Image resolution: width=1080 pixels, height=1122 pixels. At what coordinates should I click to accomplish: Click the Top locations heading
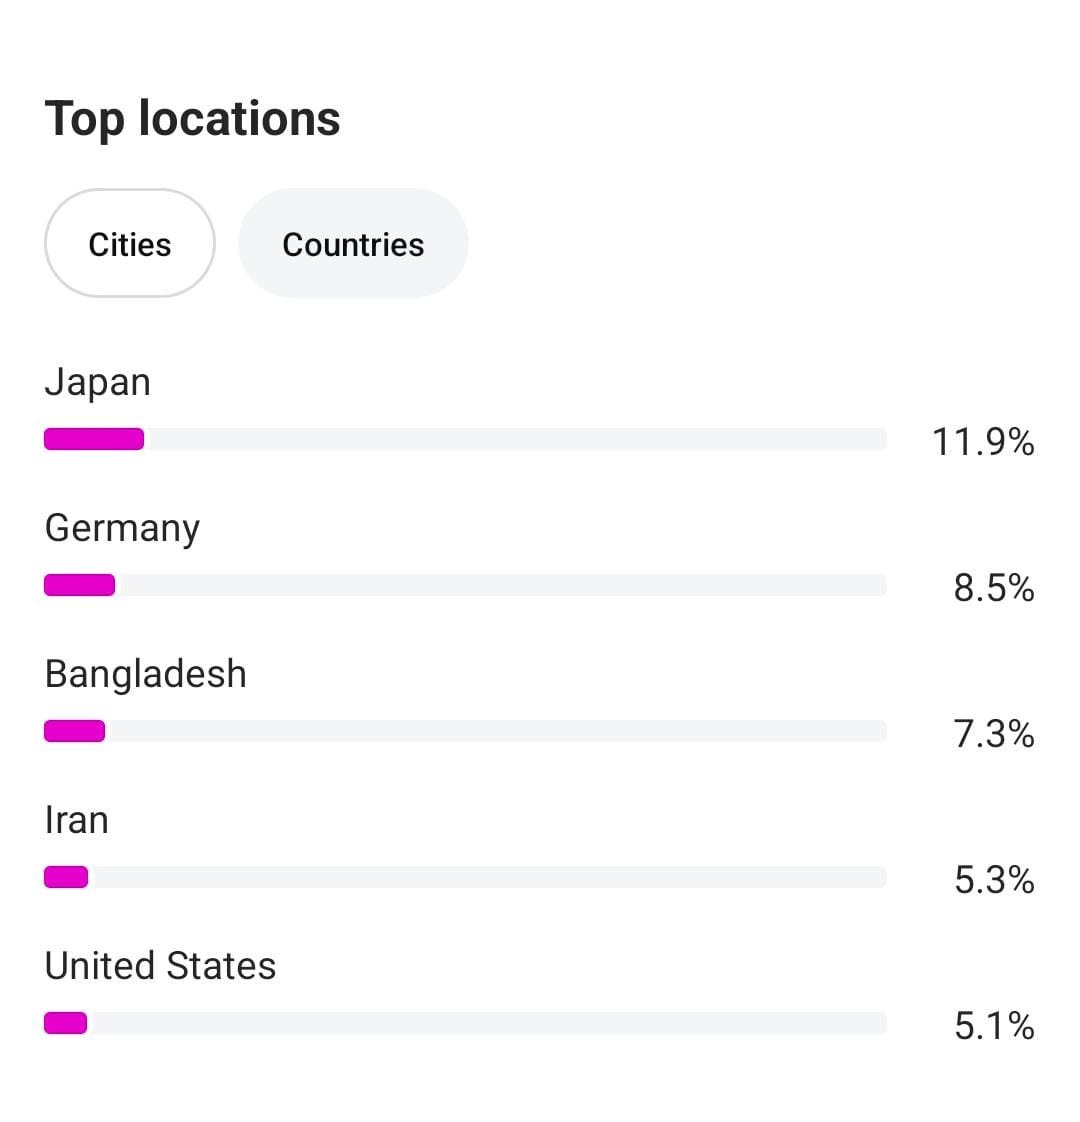pos(193,118)
